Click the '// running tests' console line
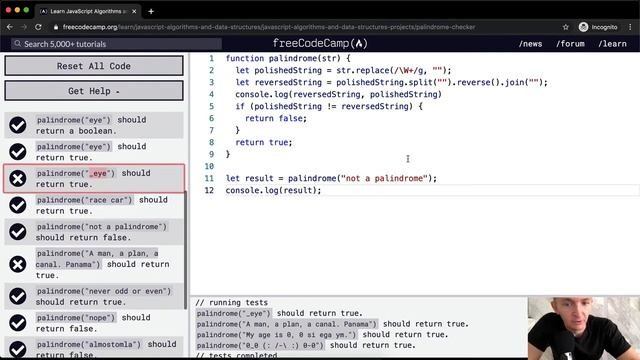640x360 pixels. point(231,302)
